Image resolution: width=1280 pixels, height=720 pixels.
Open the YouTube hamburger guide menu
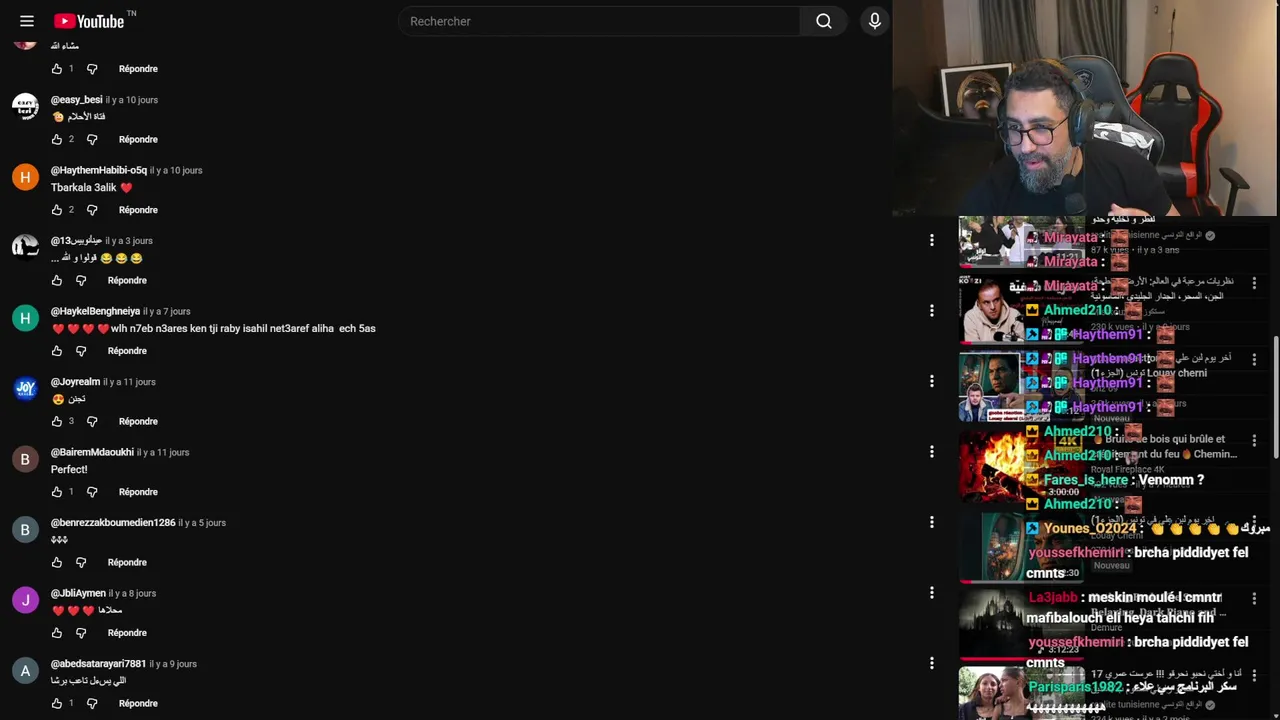[x=27, y=21]
